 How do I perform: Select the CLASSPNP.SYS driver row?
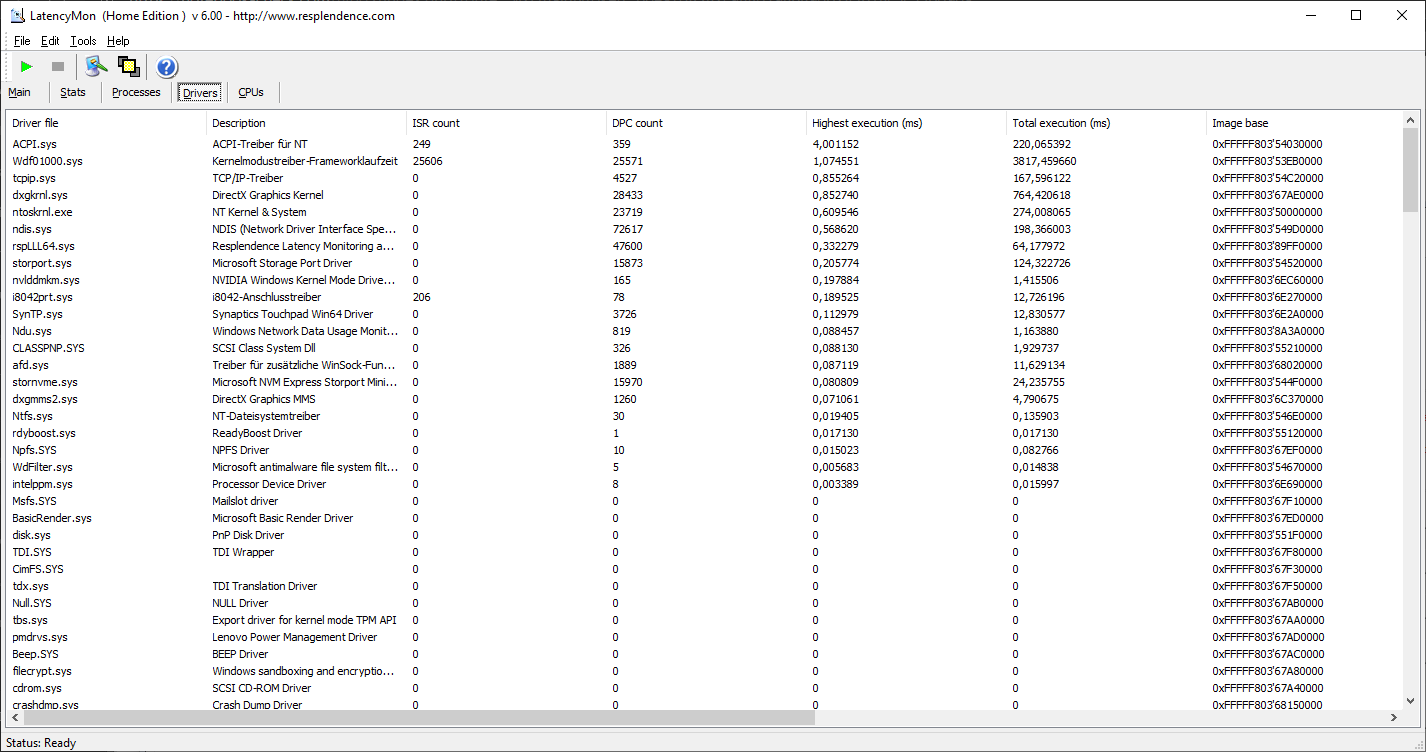(x=705, y=348)
